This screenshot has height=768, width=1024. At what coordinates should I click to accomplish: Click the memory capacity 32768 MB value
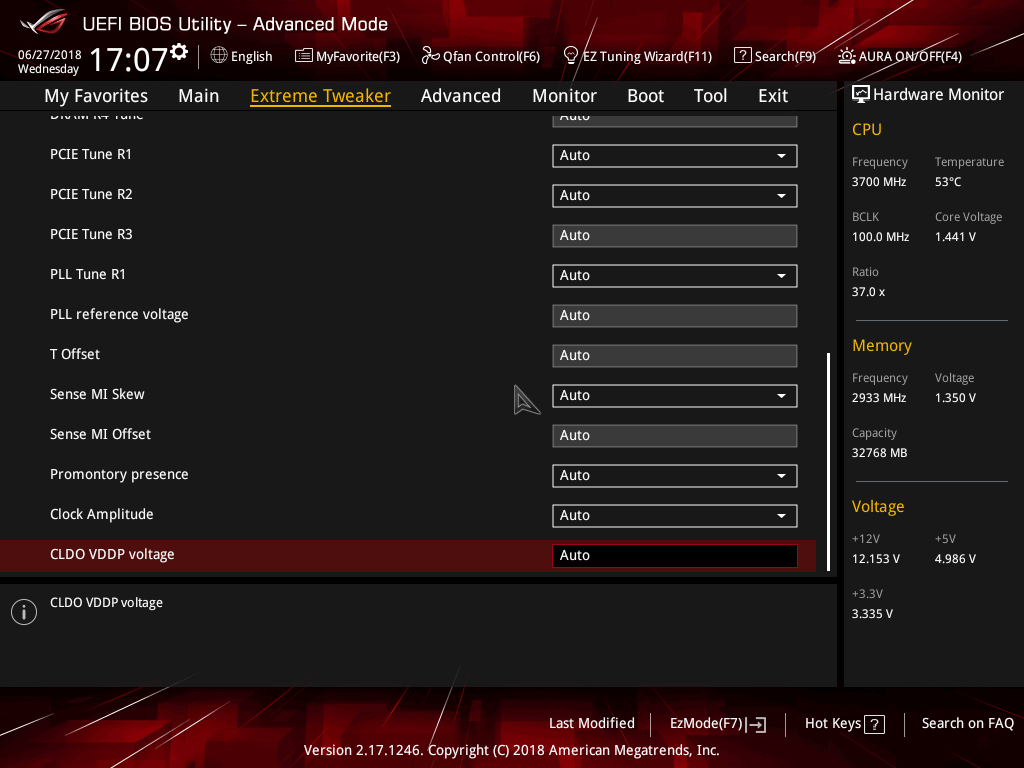click(x=879, y=453)
